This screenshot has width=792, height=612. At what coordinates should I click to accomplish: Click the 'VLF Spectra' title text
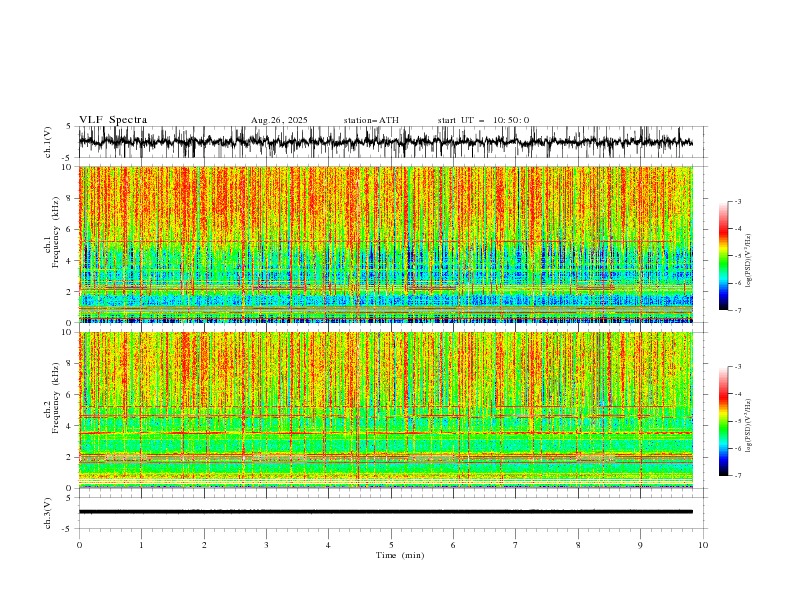point(113,120)
